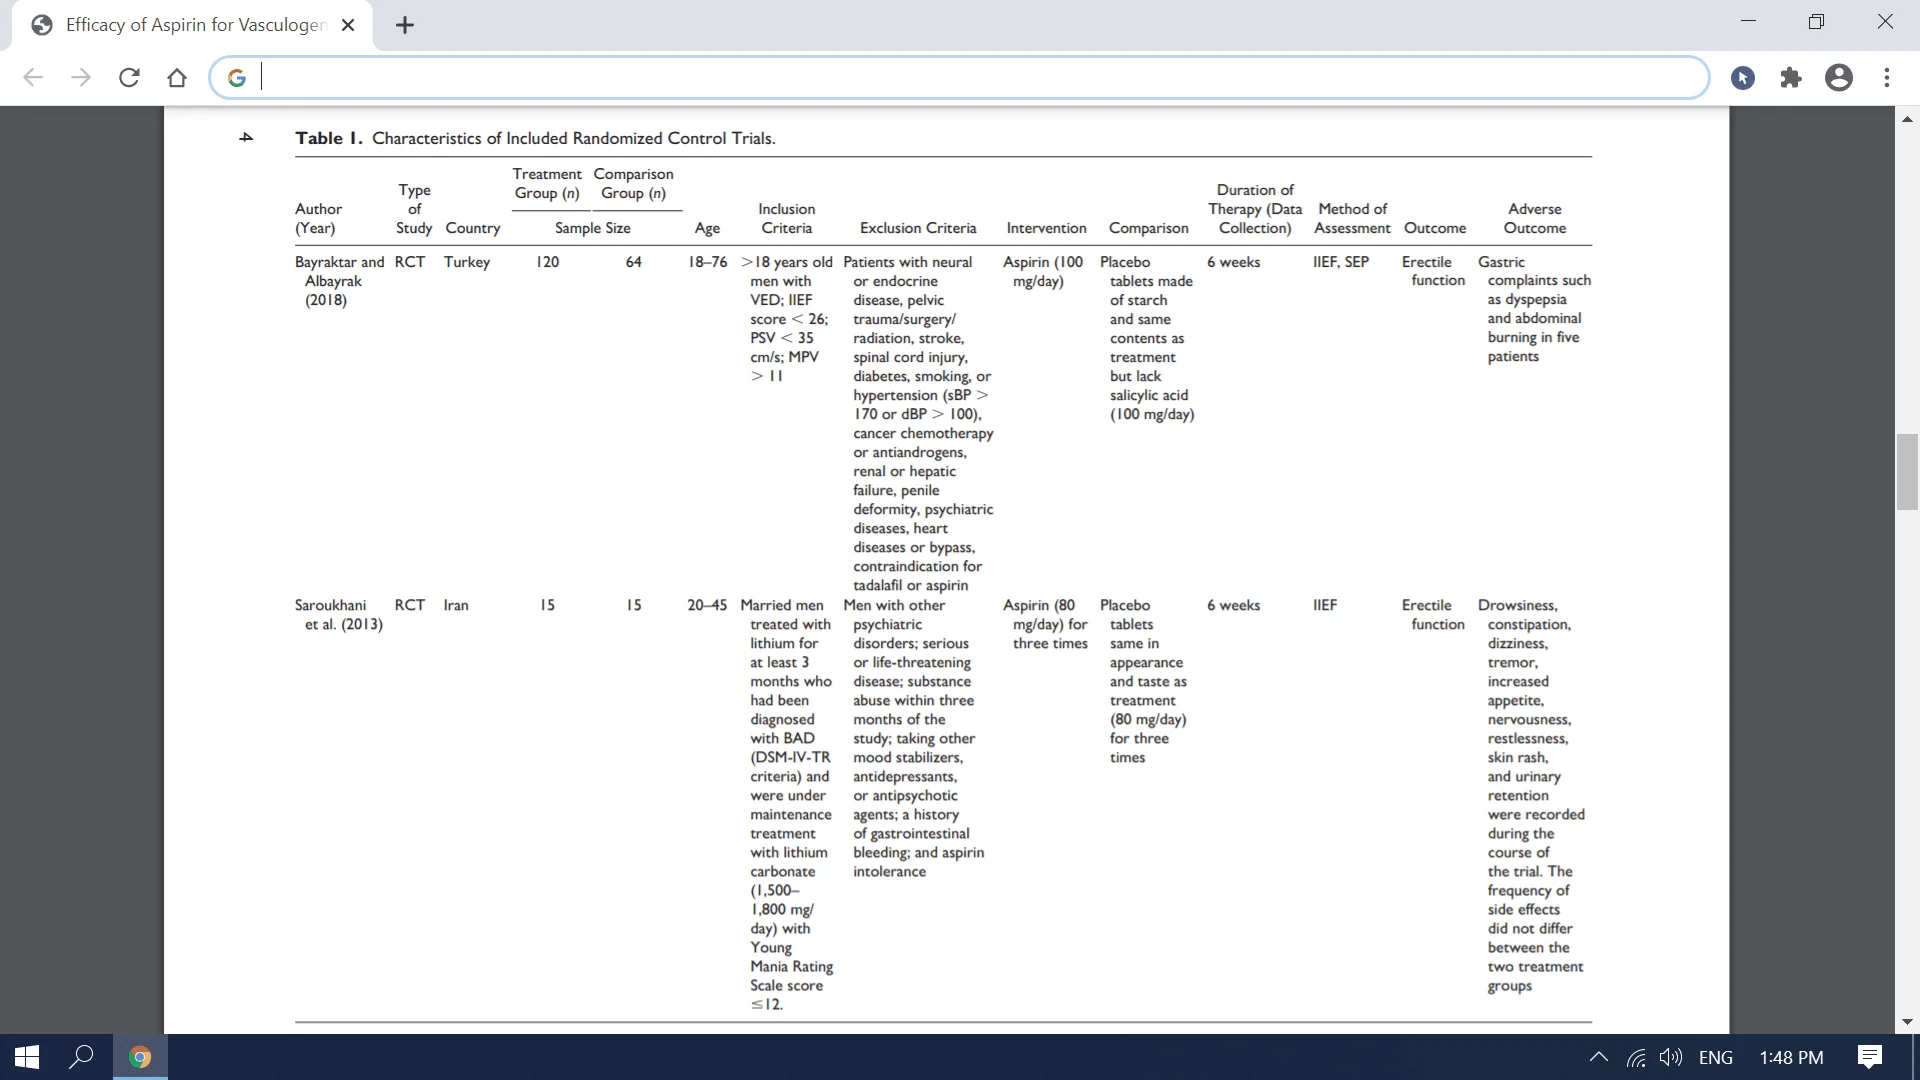Show hidden system tray icons
Viewport: 1920px width, 1080px height.
1599,1057
